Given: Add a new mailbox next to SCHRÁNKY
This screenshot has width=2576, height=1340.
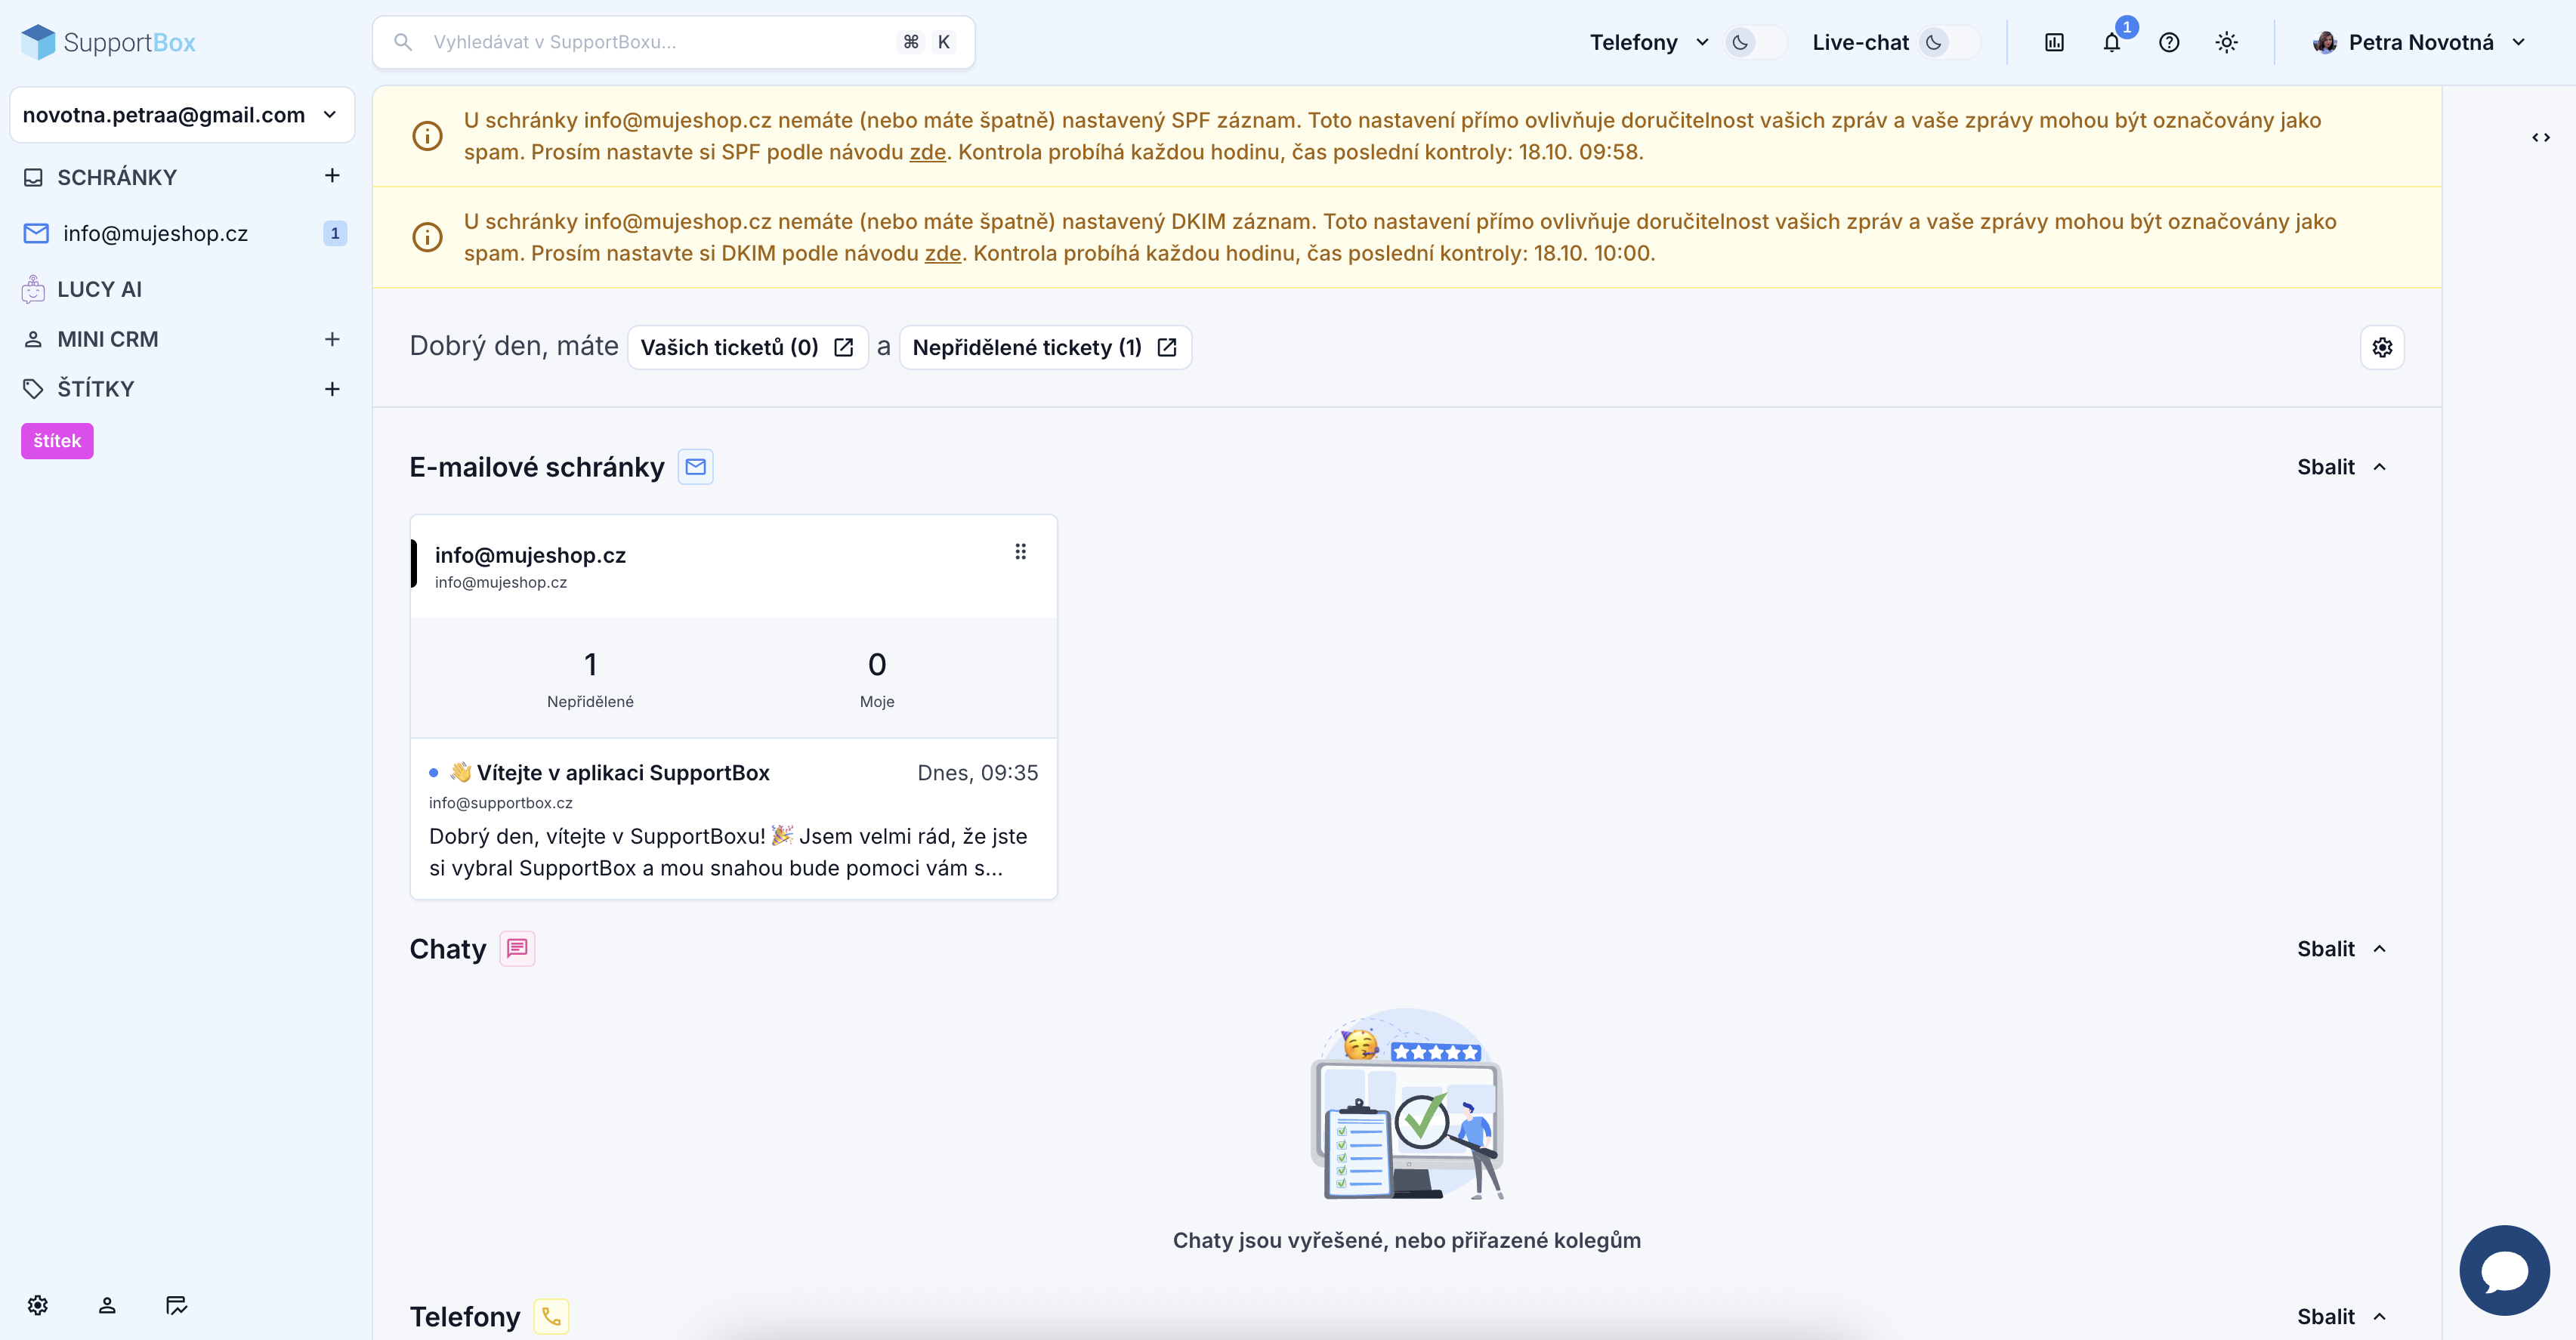Looking at the screenshot, I should coord(332,176).
